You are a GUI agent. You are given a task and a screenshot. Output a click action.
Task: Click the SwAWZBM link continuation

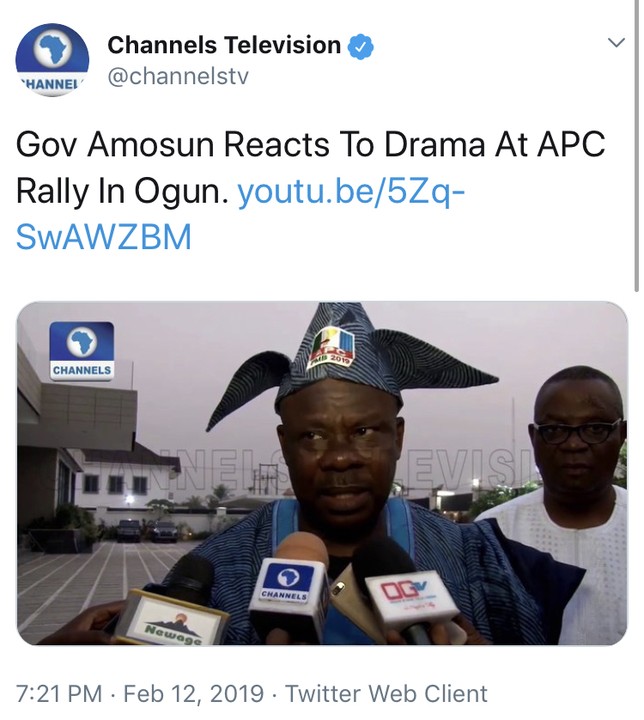pos(103,237)
